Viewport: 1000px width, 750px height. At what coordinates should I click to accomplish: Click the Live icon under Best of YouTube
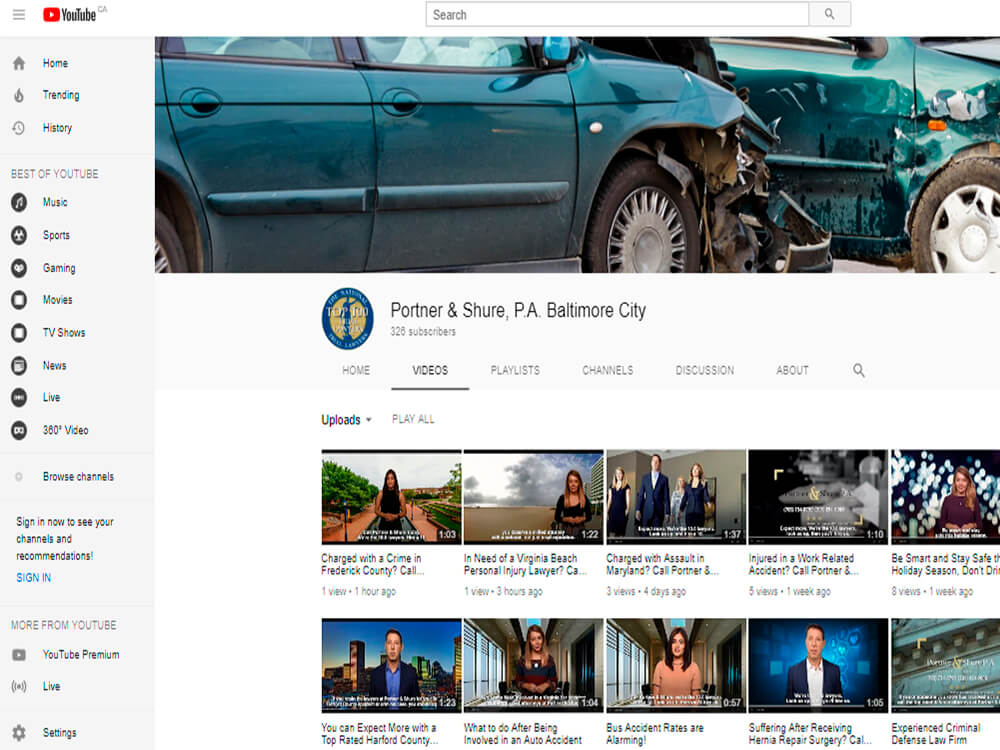coord(19,397)
